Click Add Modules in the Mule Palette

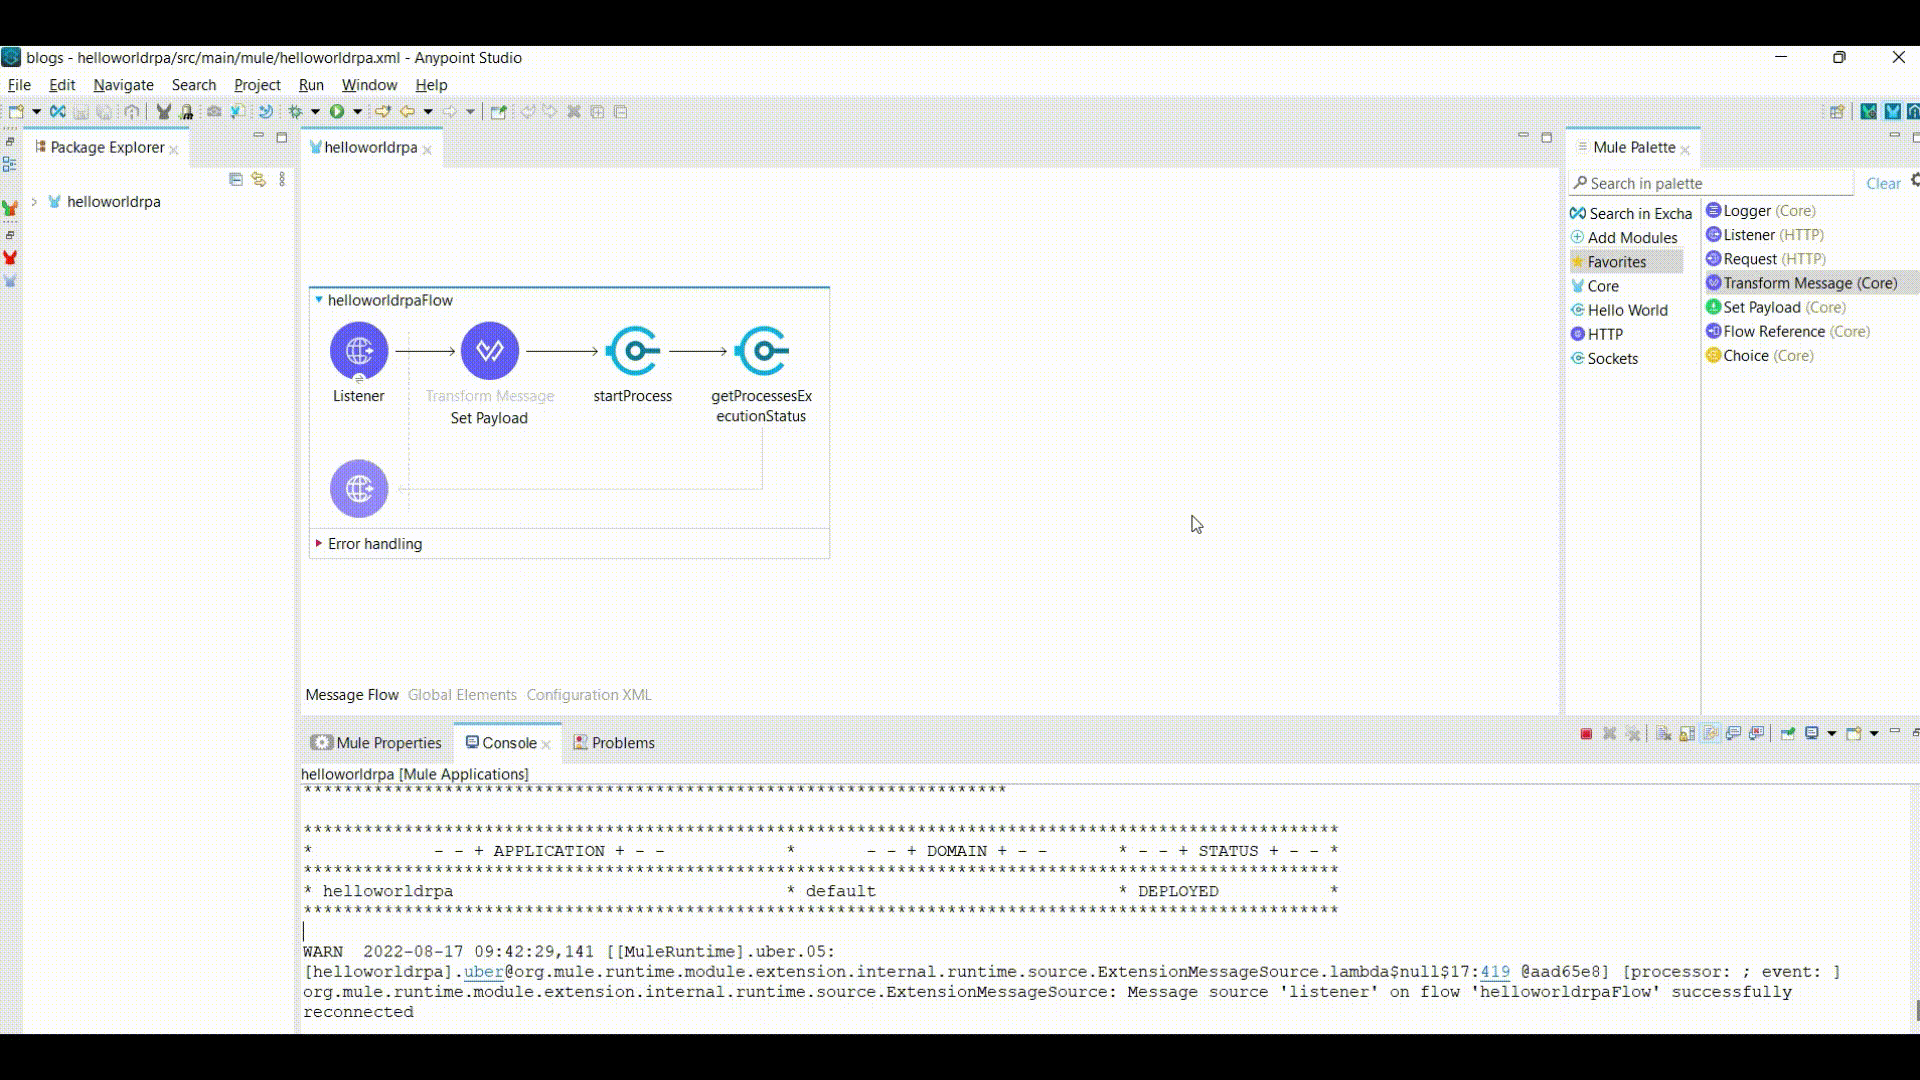point(1632,238)
